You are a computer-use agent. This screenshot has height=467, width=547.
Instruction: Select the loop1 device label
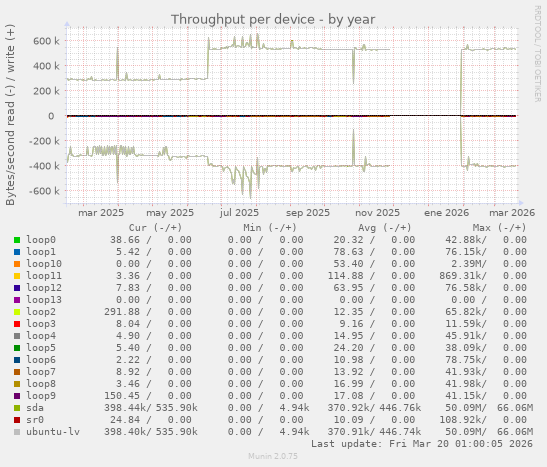coord(41,252)
